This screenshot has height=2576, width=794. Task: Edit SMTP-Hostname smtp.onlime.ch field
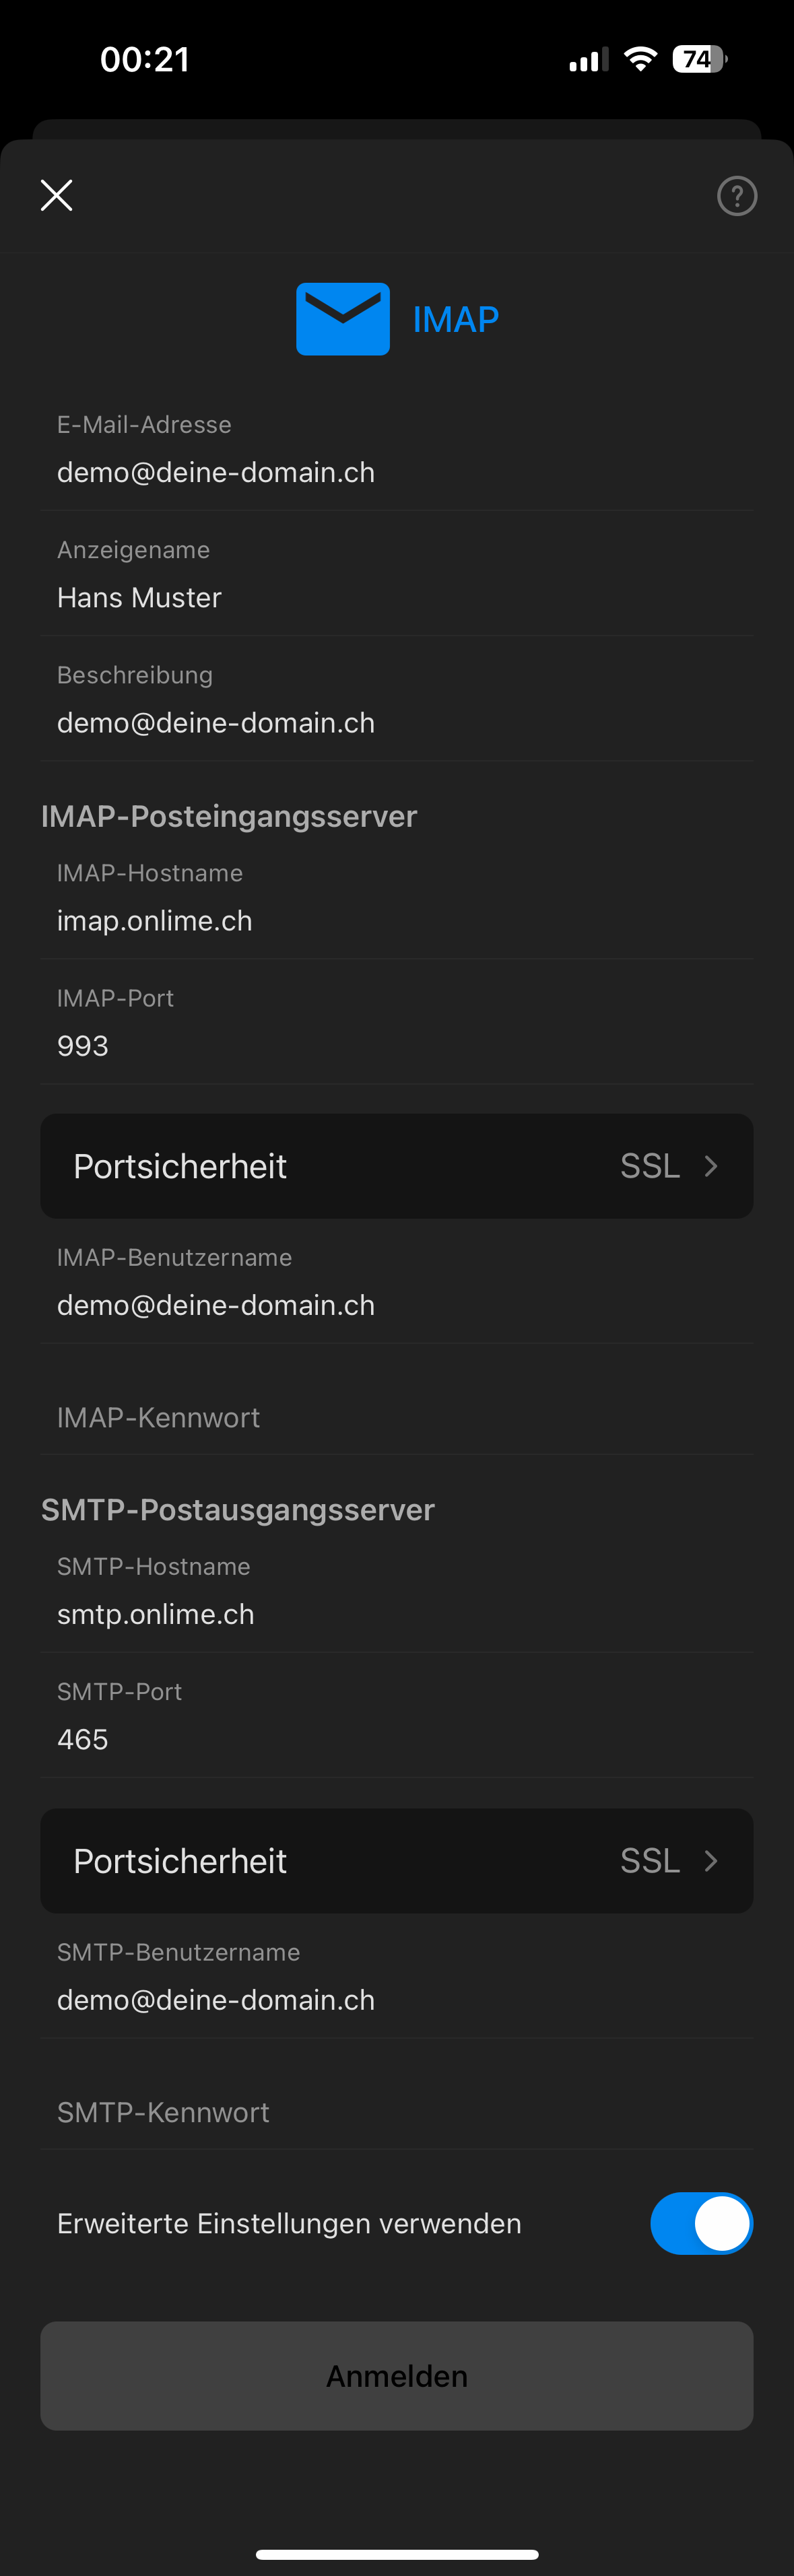pos(397,1592)
